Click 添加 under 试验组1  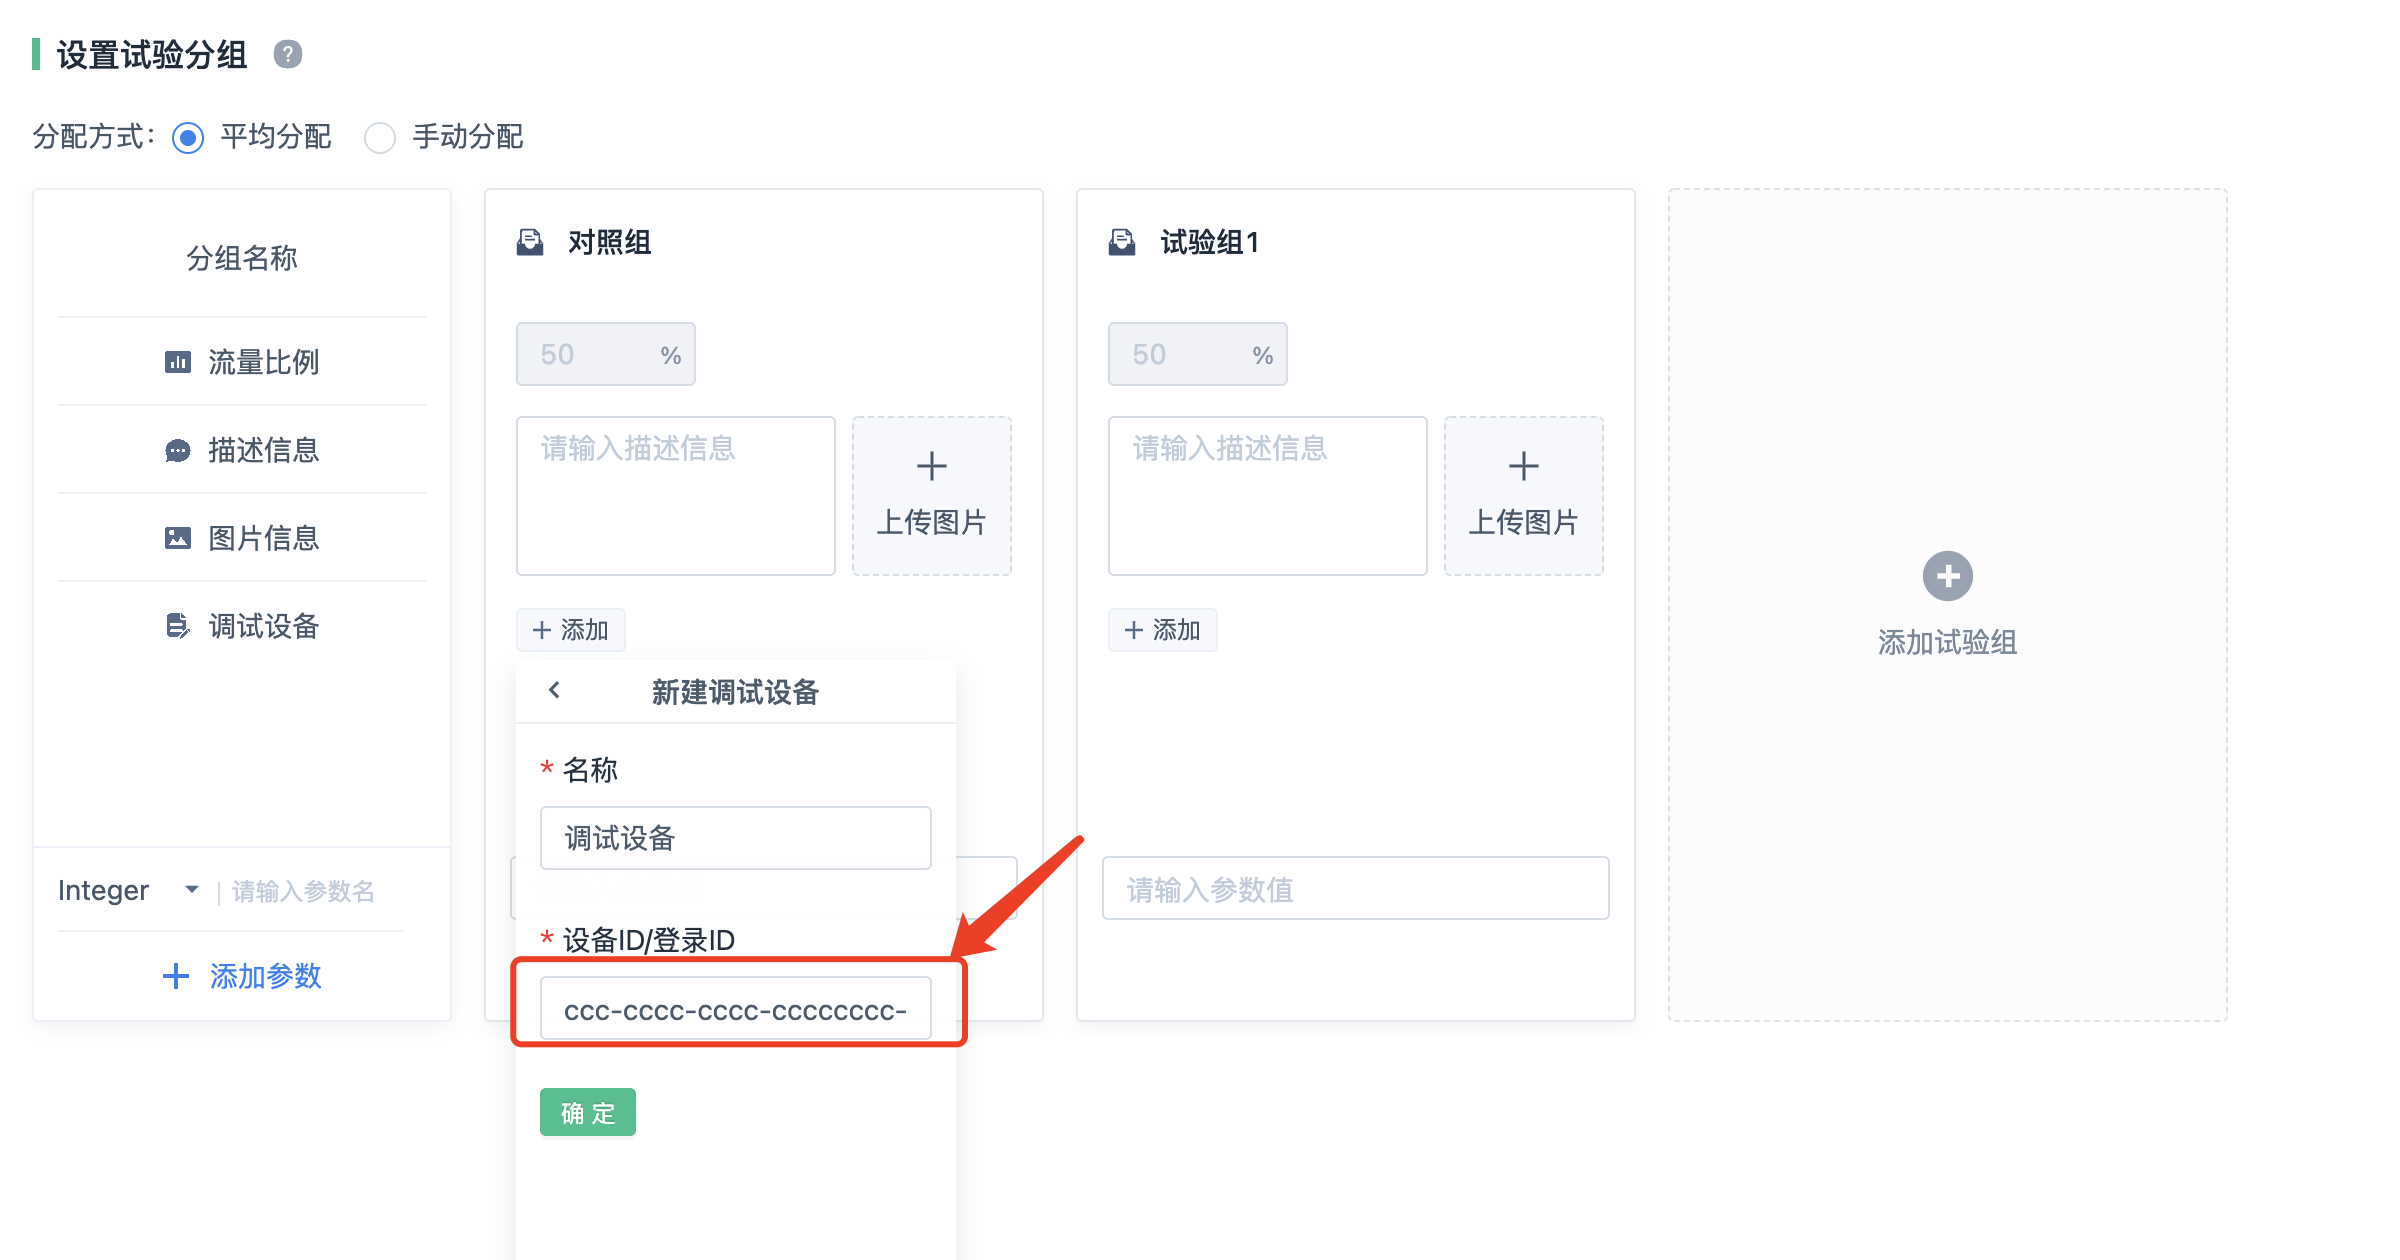pos(1162,630)
